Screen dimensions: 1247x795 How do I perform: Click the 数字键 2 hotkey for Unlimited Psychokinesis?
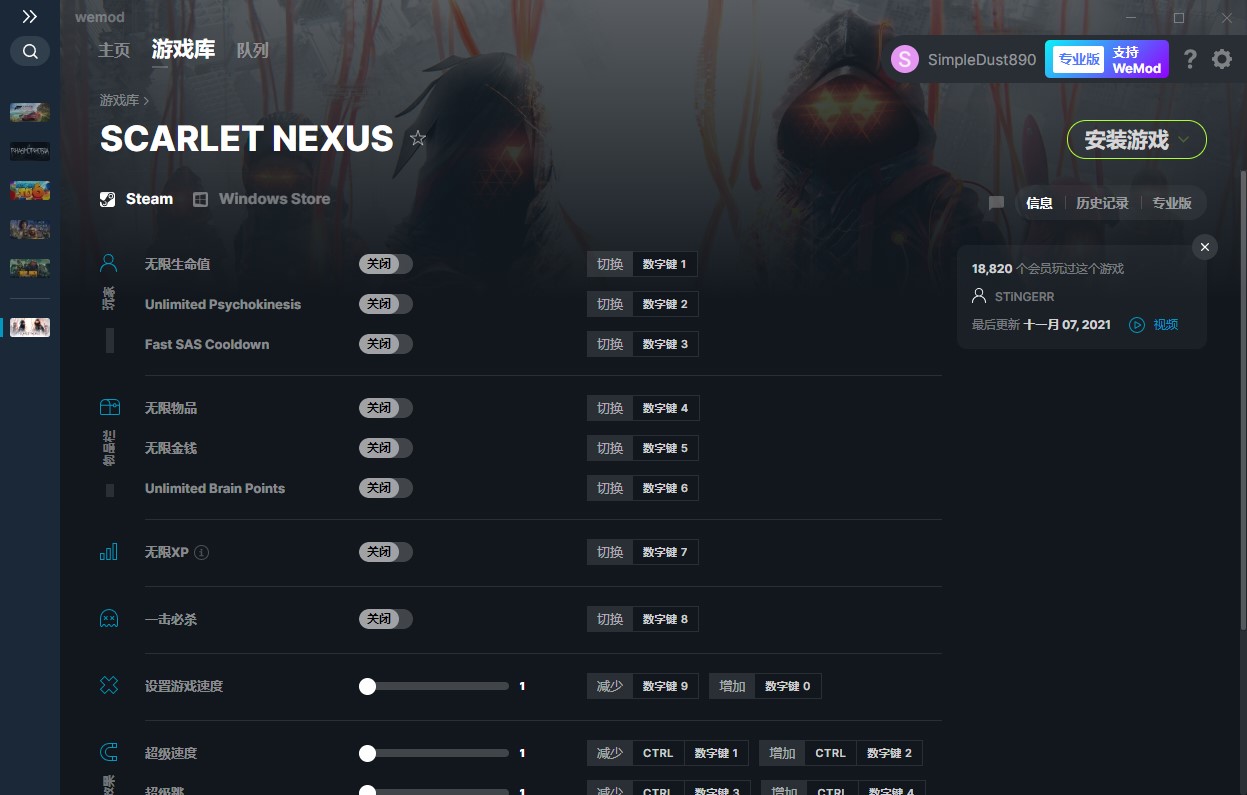tap(665, 304)
